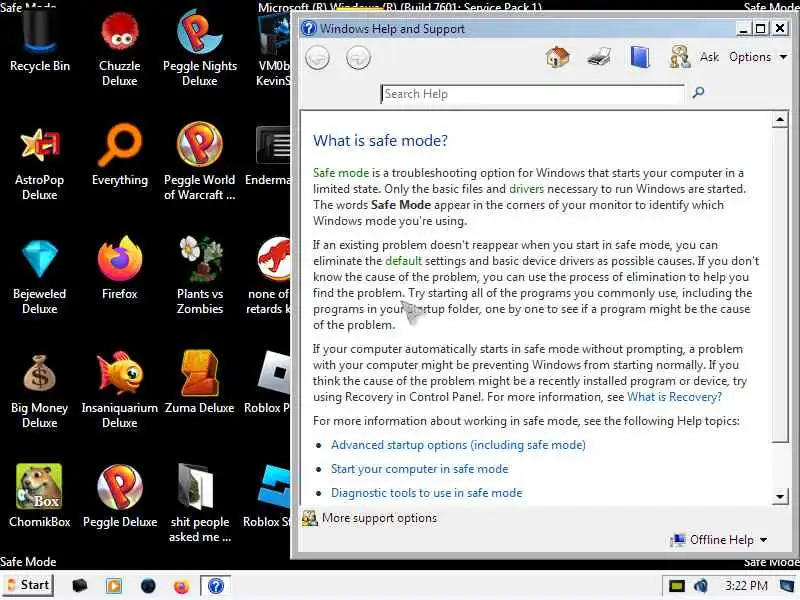
Task: Select ChomikBox desktop icon
Action: point(40,497)
